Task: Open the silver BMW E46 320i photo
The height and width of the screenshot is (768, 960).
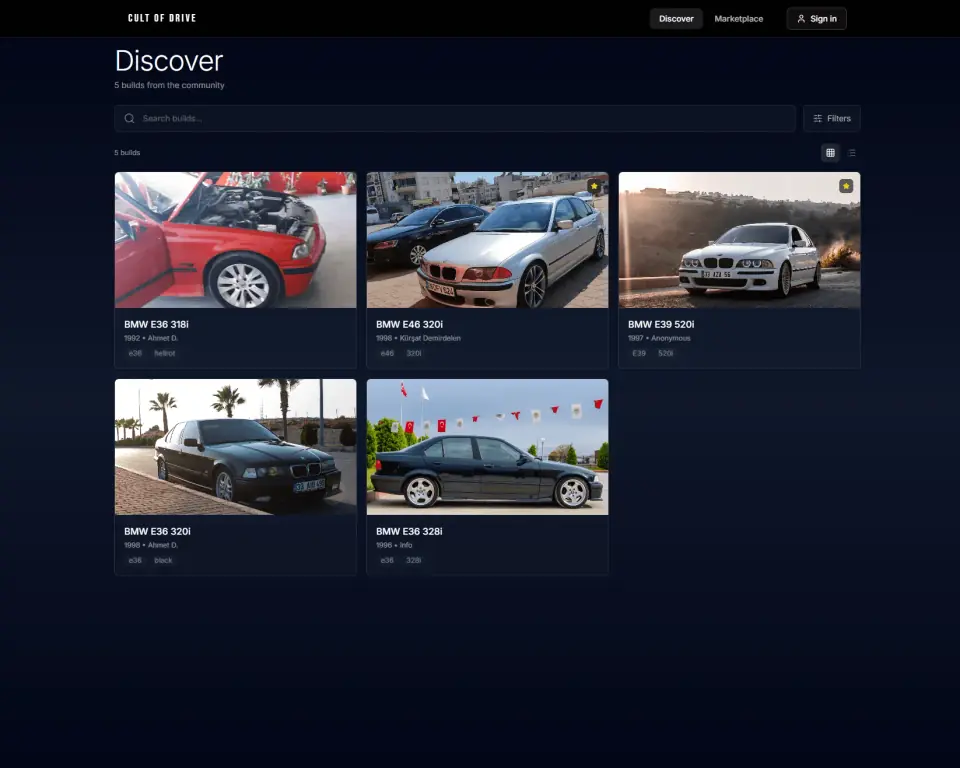Action: point(487,240)
